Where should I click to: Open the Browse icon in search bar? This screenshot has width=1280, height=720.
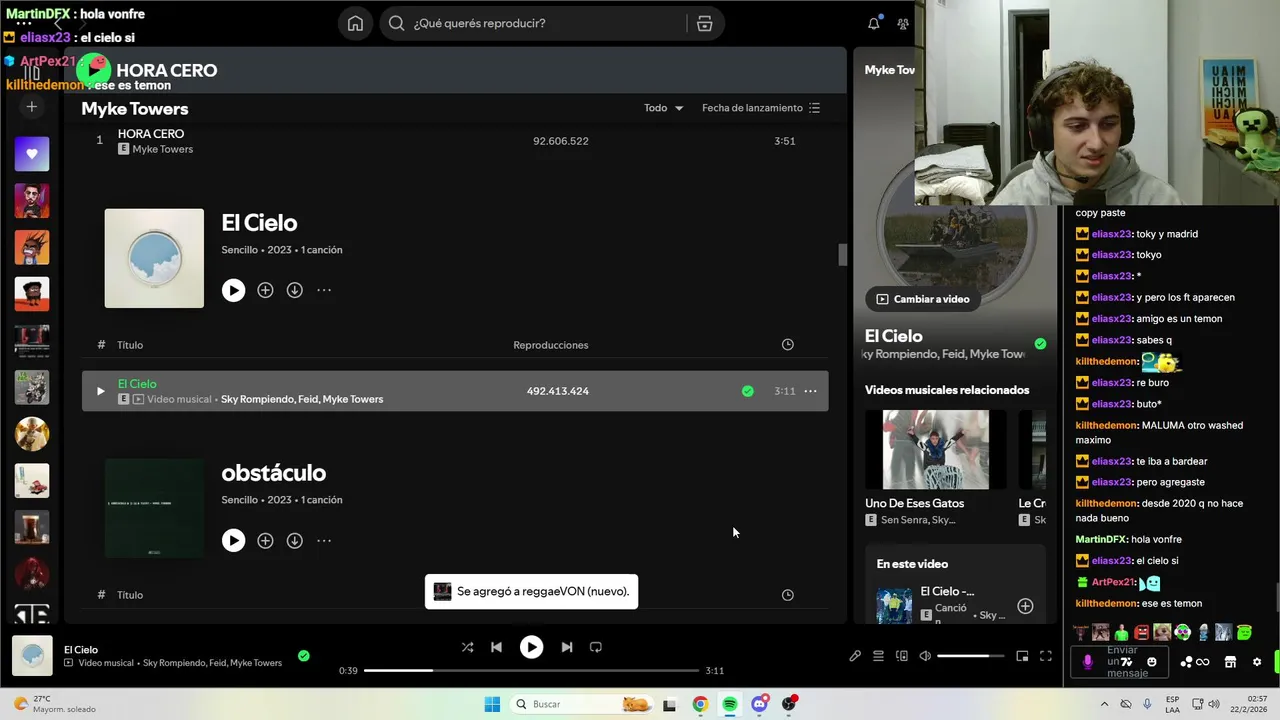[704, 23]
